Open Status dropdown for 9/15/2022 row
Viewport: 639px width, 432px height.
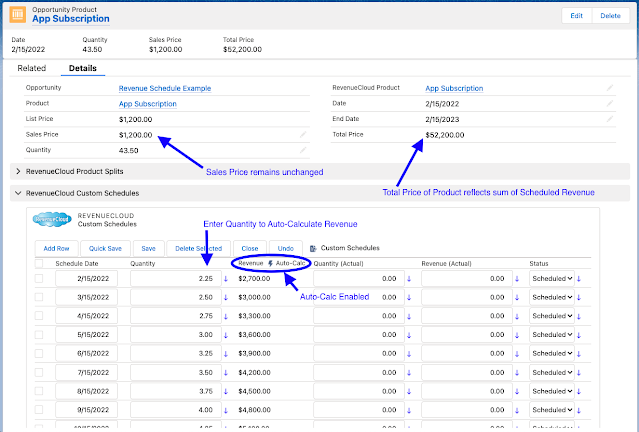click(x=552, y=410)
